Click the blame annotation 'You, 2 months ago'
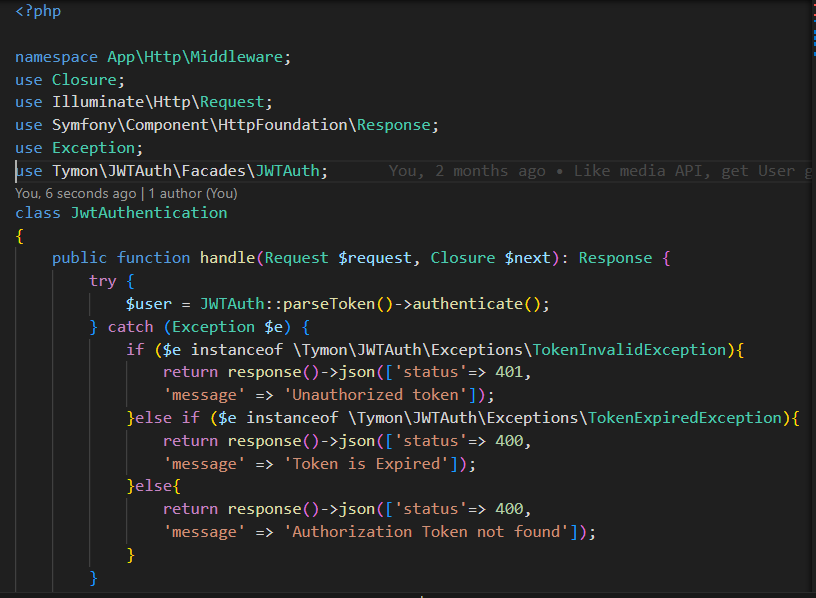Viewport: 816px width, 598px height. click(467, 171)
